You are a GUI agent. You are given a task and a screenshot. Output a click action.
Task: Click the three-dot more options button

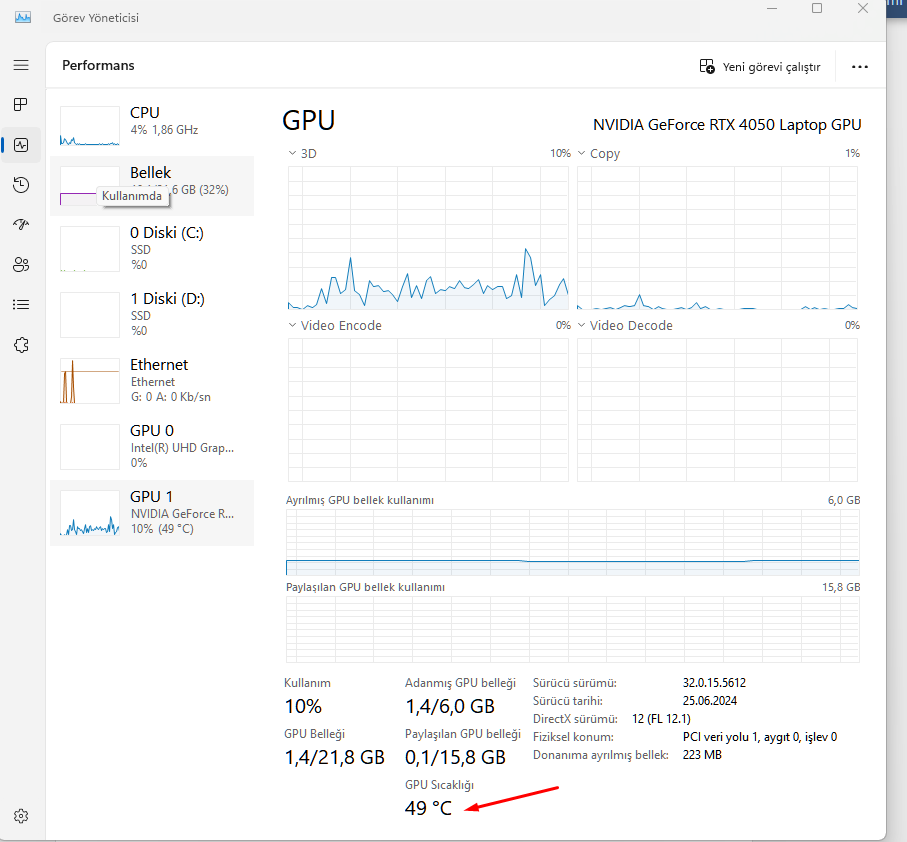[x=859, y=67]
